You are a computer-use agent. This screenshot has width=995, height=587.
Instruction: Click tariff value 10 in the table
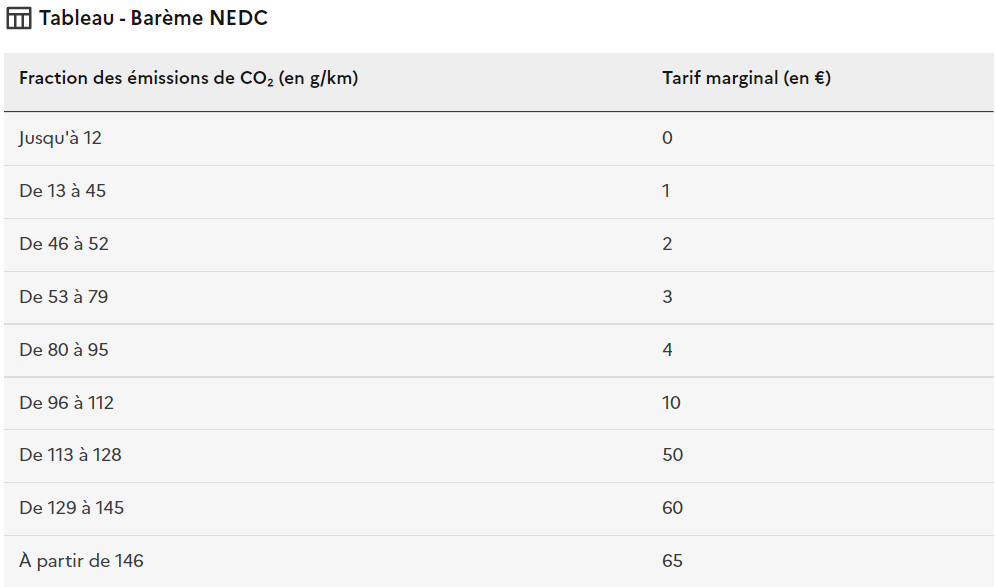click(671, 403)
